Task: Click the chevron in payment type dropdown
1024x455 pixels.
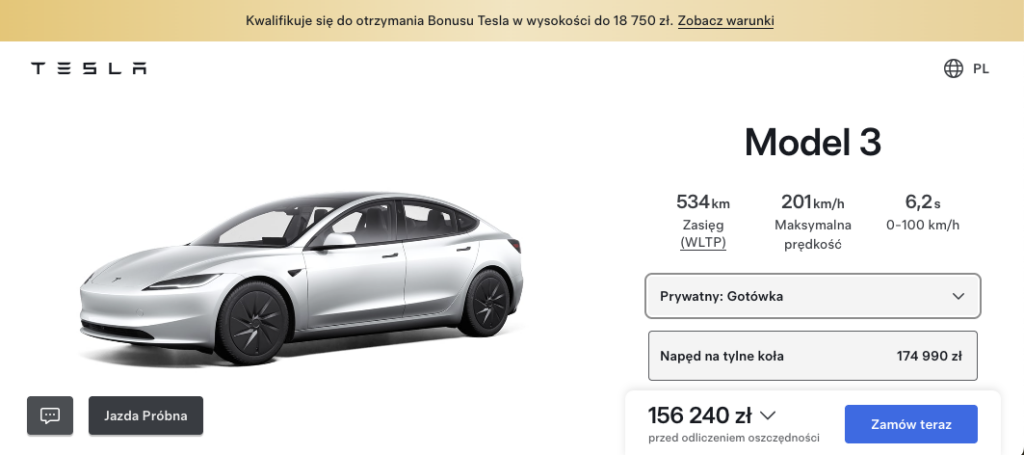Action: 958,296
